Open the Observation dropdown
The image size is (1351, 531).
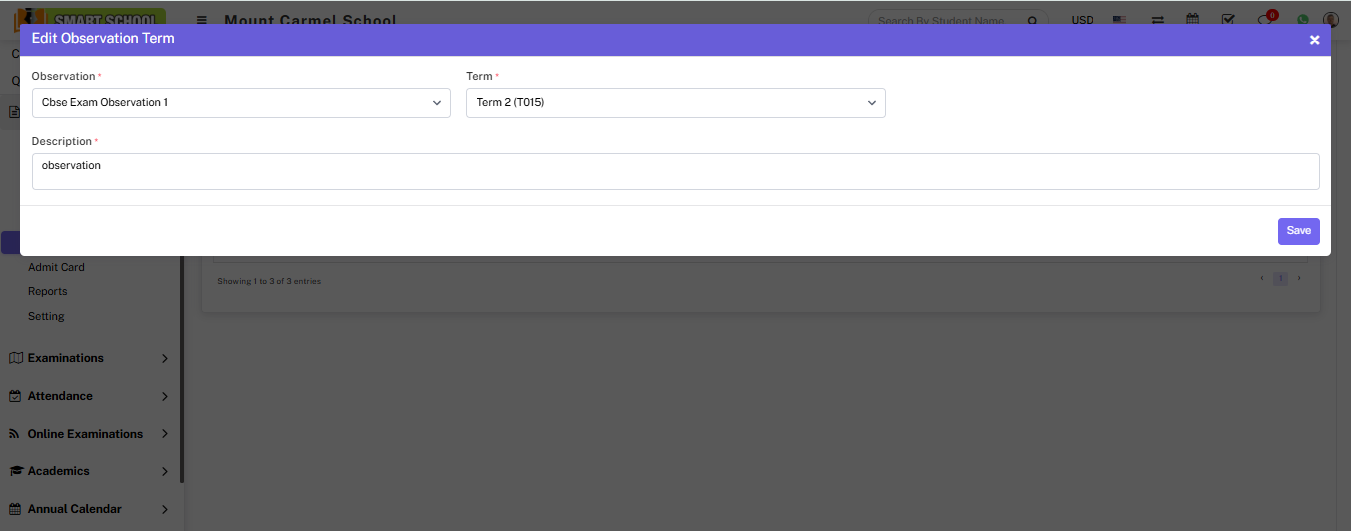[x=241, y=103]
